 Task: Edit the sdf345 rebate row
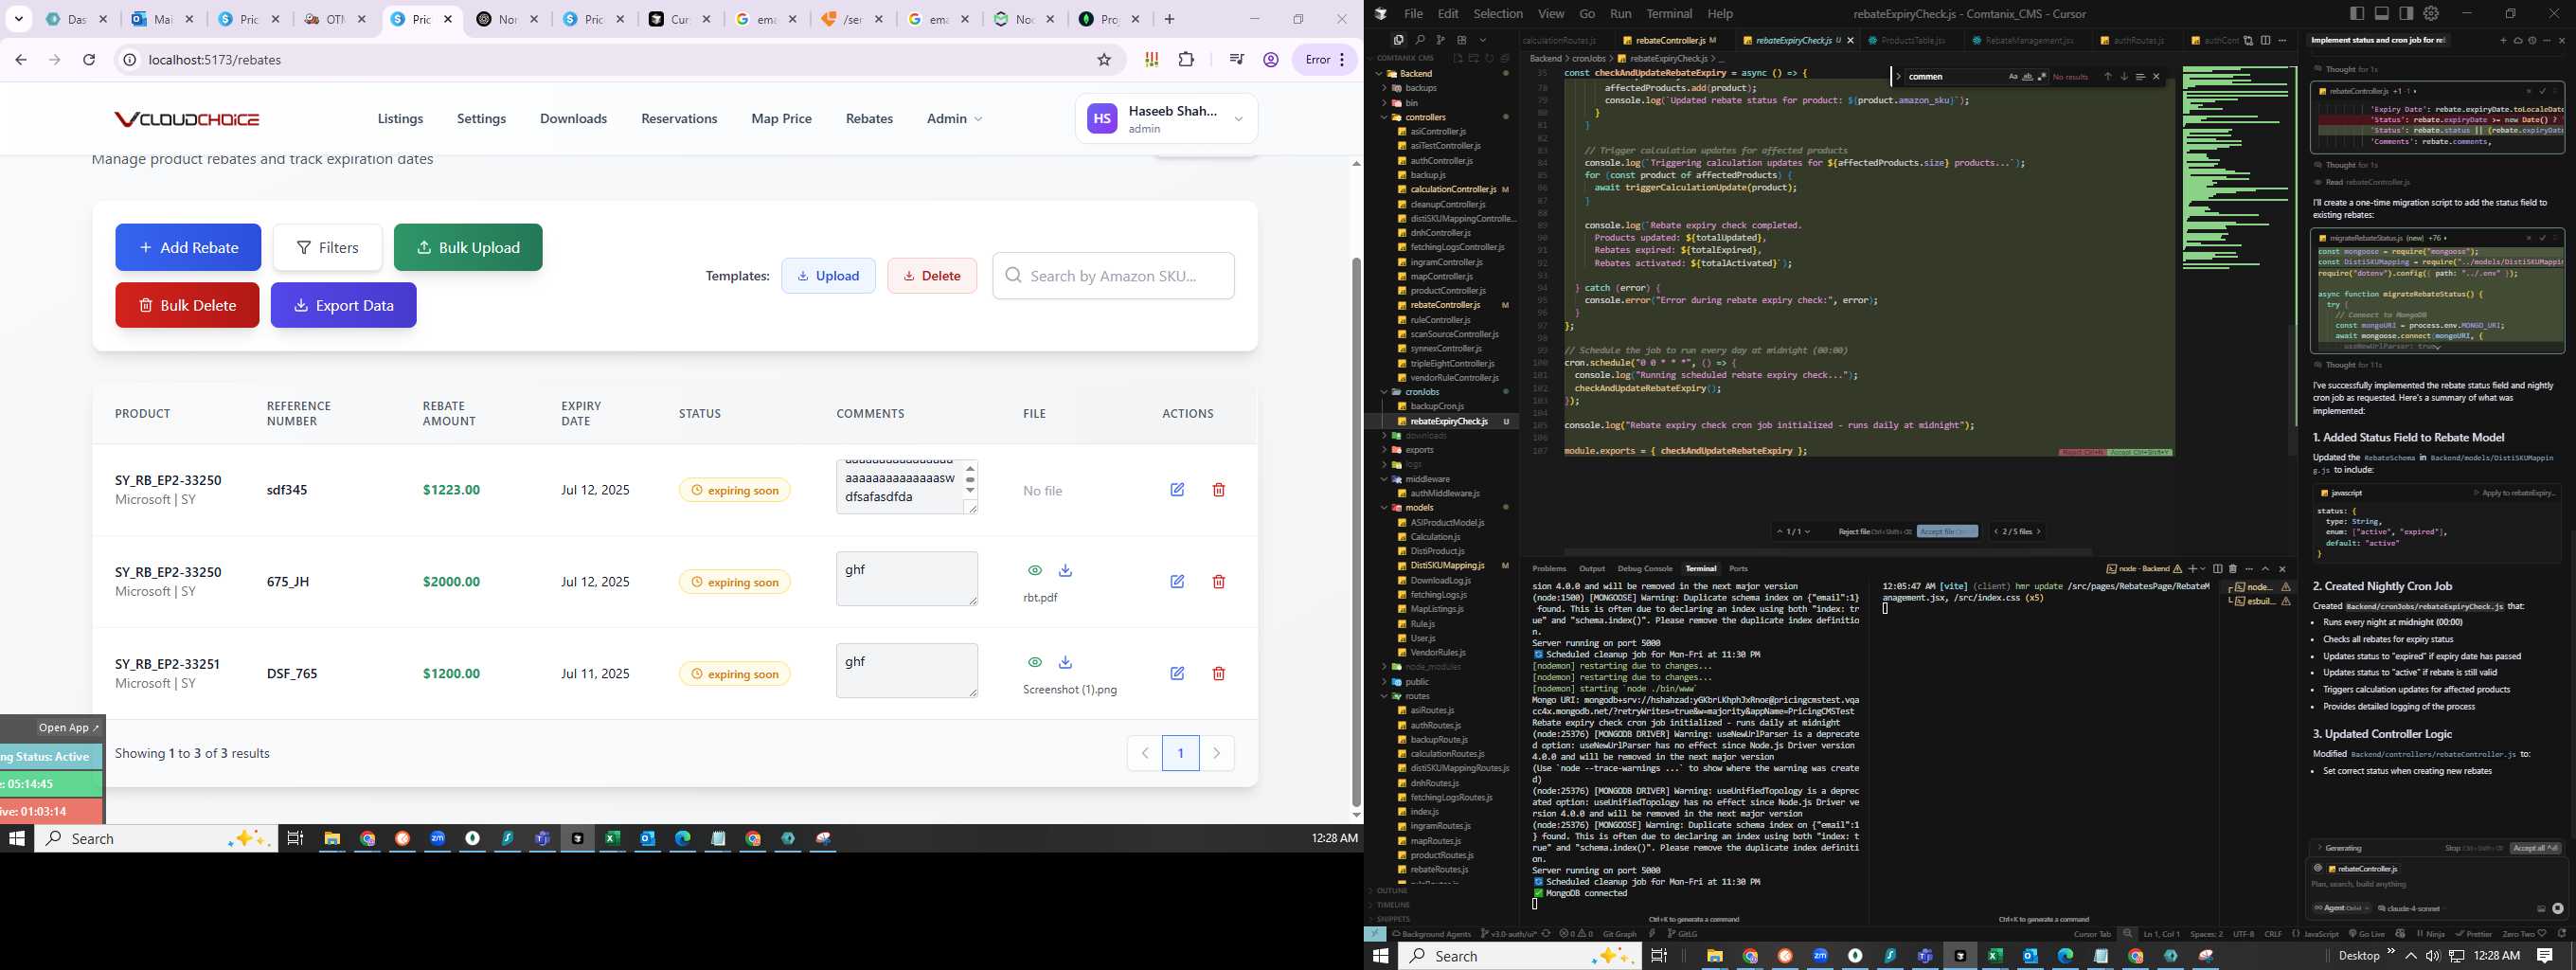coord(1177,490)
